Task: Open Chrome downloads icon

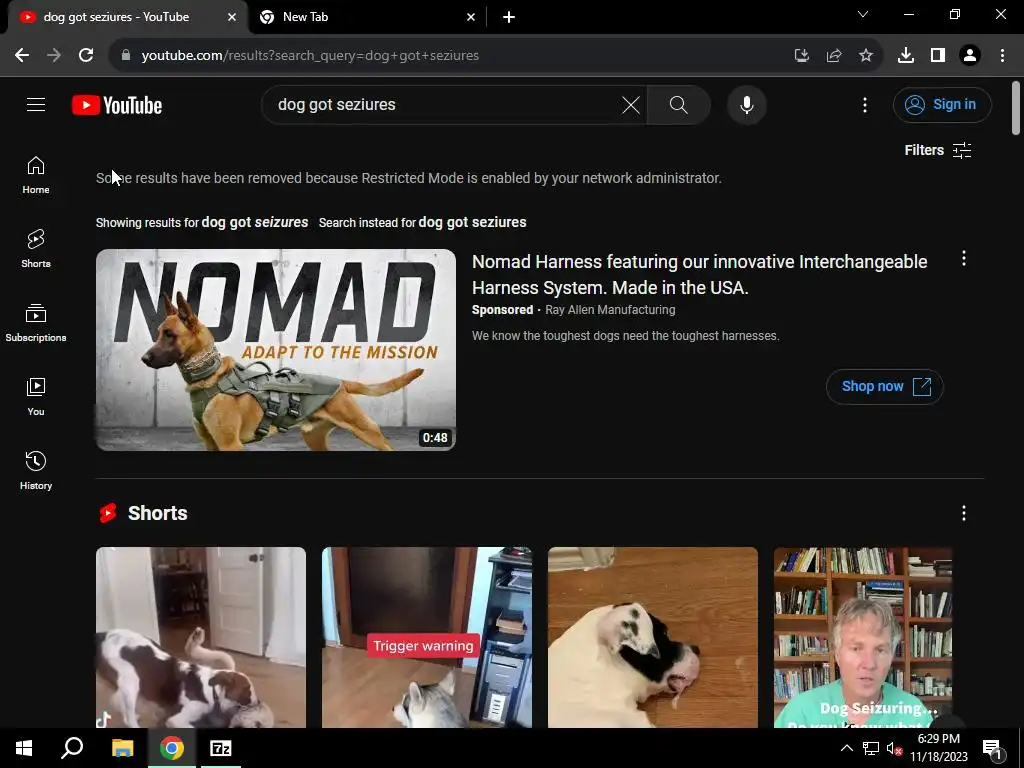Action: tap(905, 56)
